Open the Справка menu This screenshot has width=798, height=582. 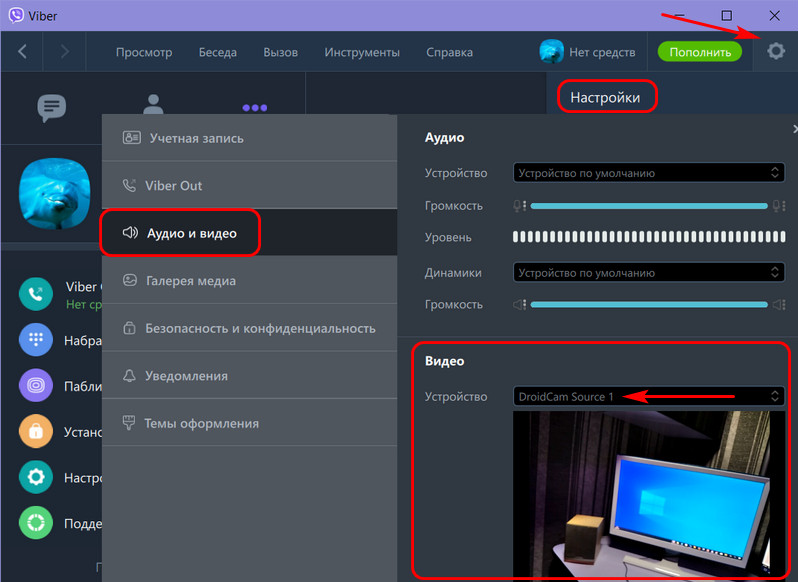pyautogui.click(x=449, y=52)
